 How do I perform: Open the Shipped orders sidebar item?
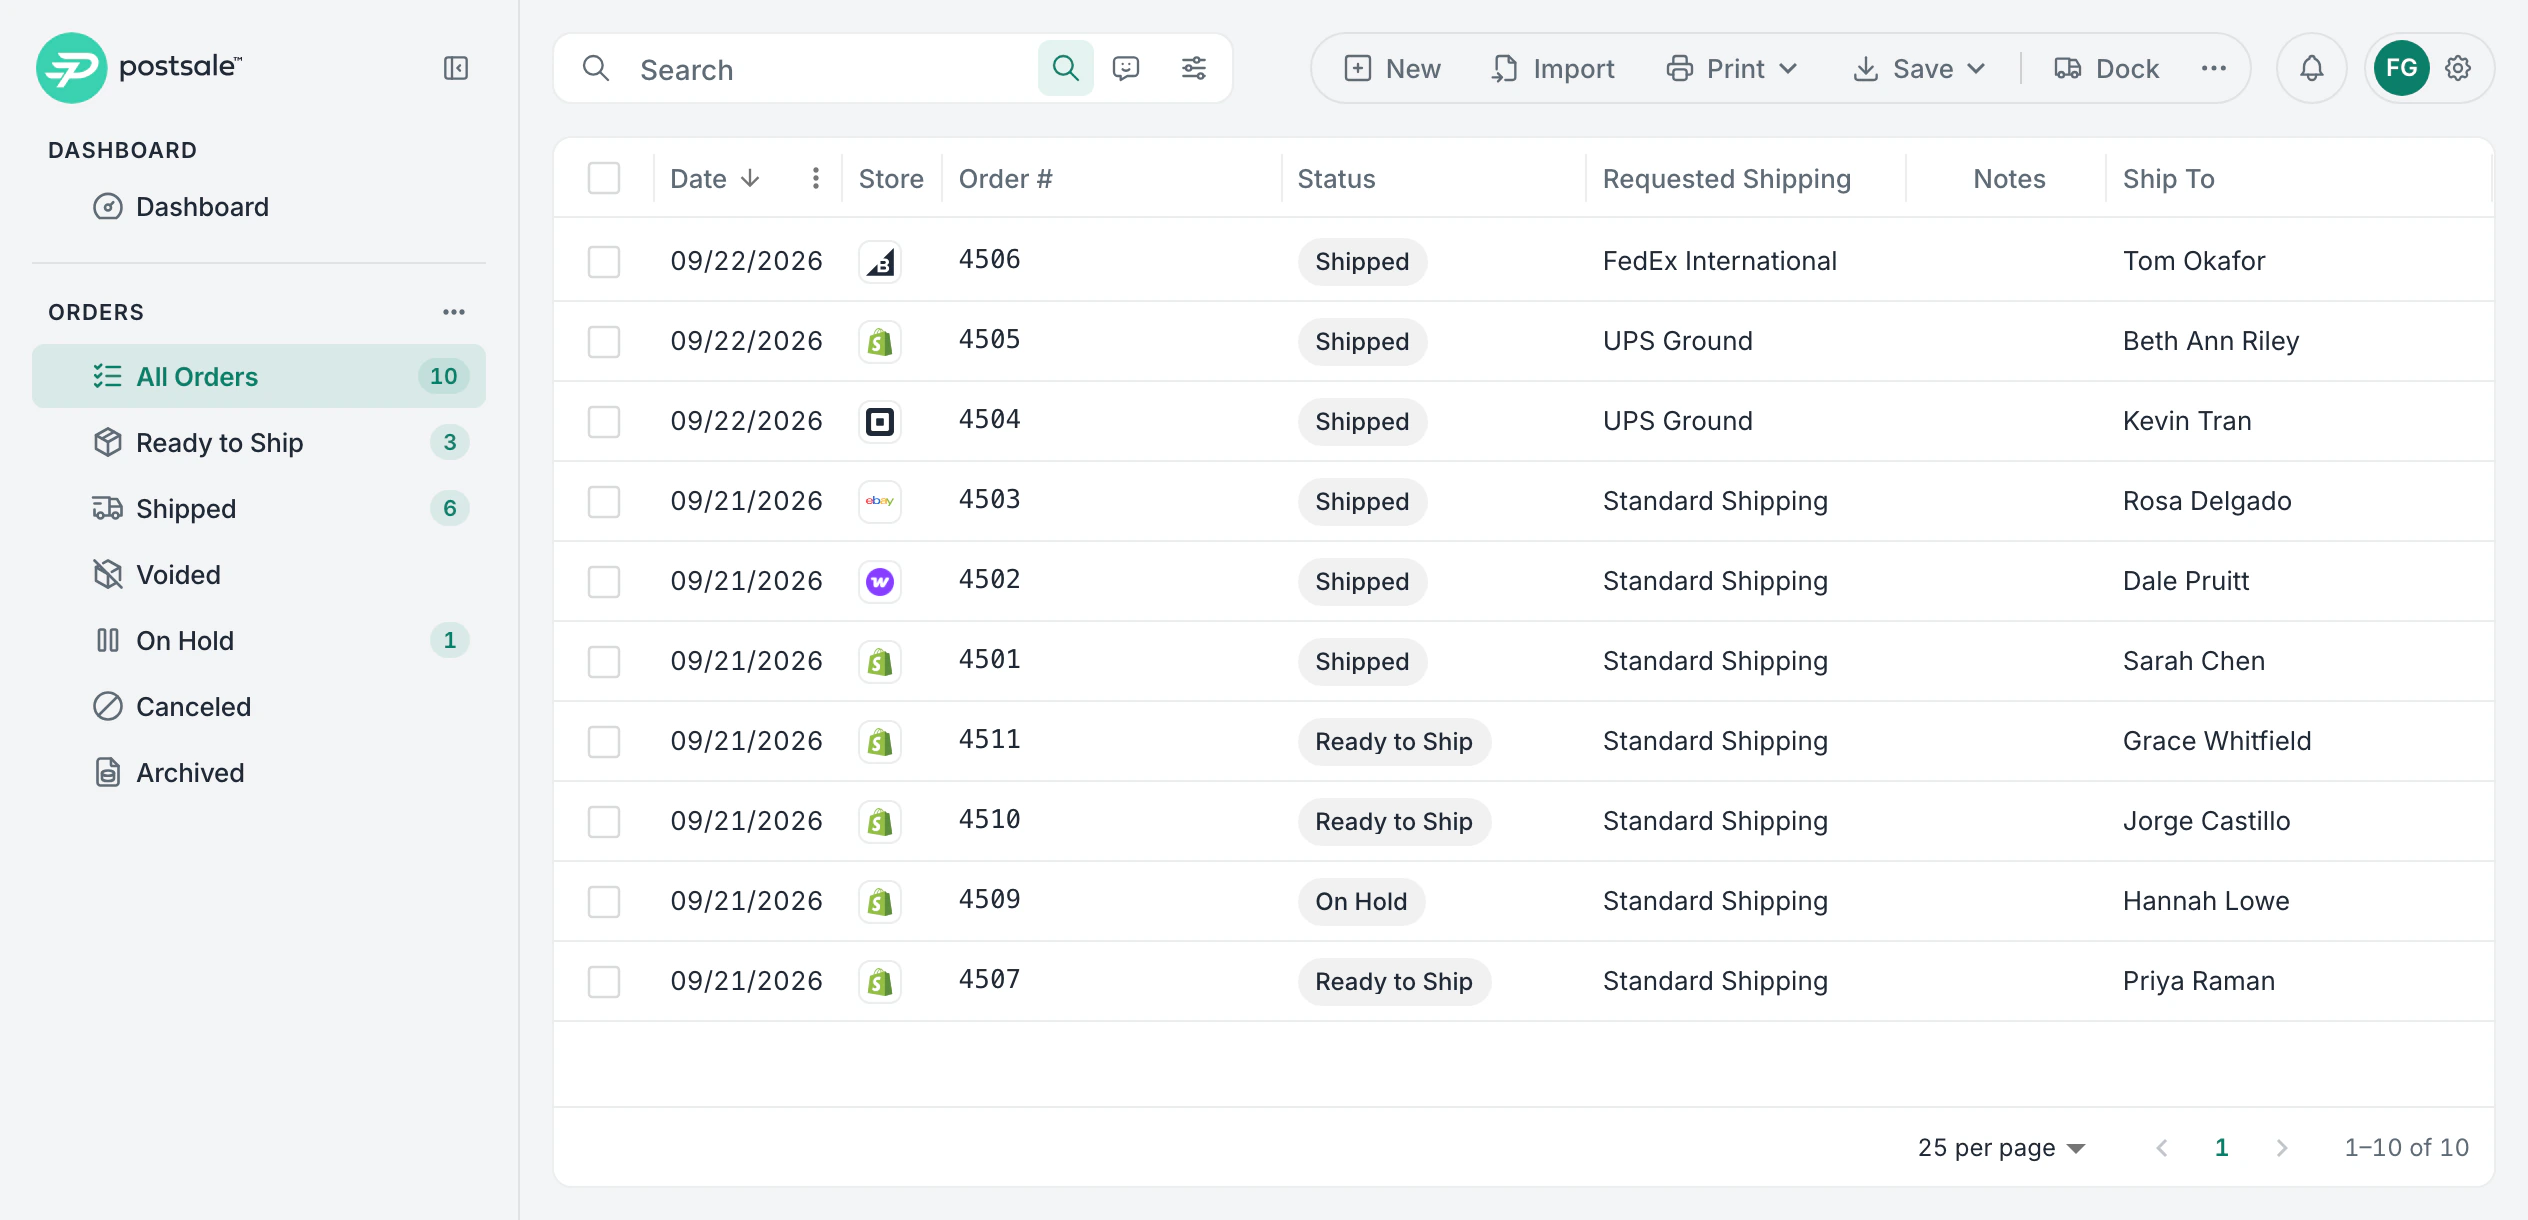tap(259, 508)
